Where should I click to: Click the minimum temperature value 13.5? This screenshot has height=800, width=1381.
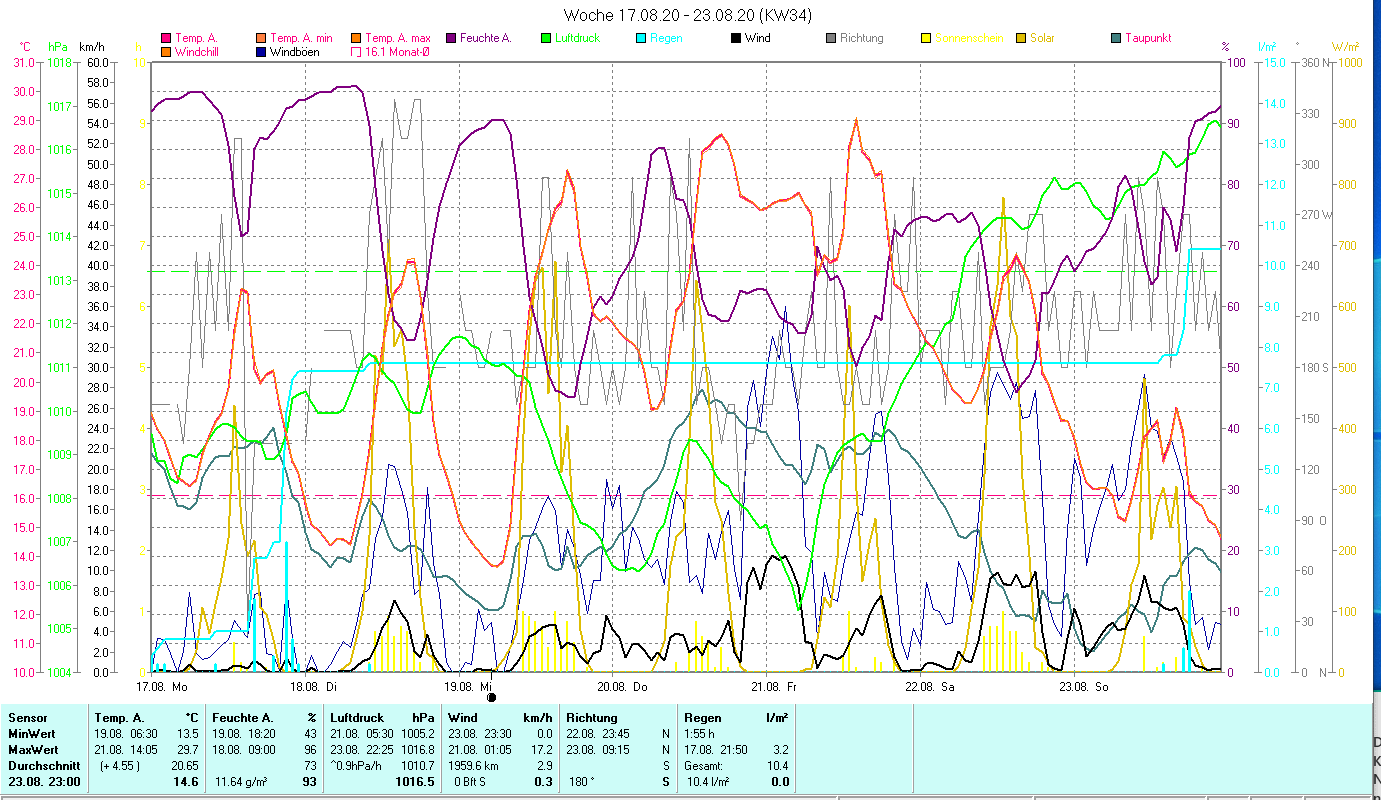[189, 734]
